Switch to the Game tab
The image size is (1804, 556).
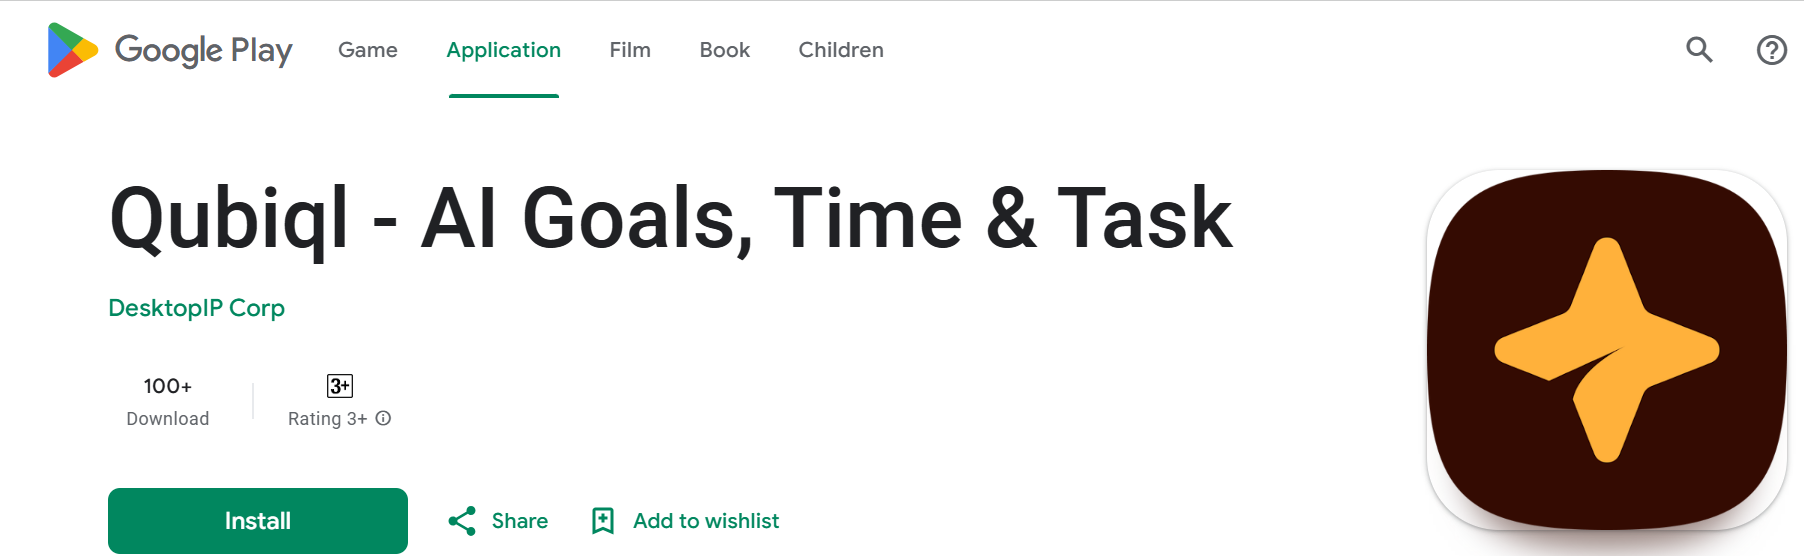point(368,50)
